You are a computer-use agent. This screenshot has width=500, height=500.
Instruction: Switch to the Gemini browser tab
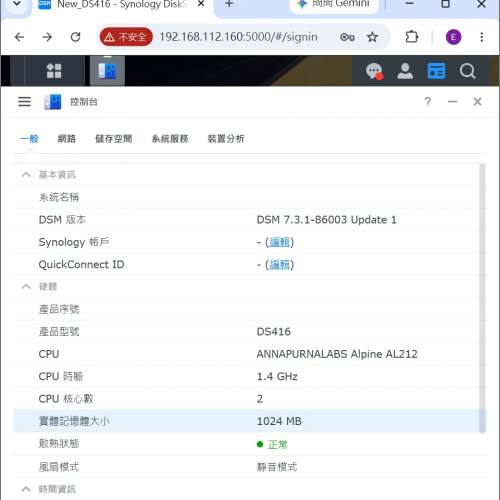pos(334,5)
